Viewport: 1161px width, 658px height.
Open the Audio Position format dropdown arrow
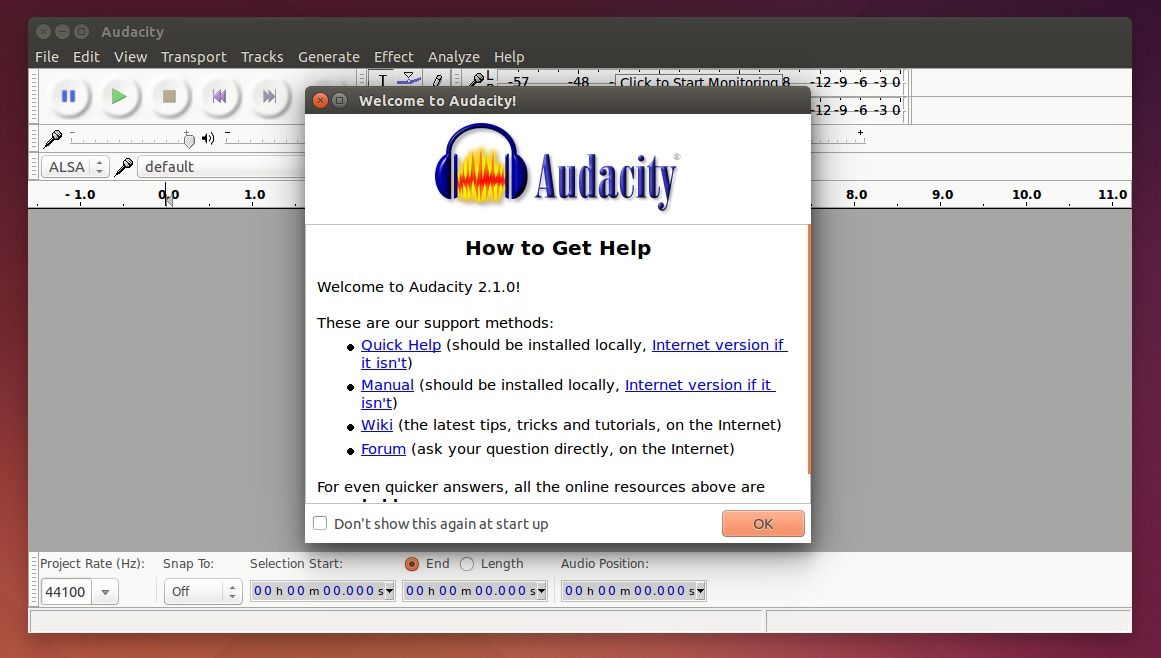click(x=701, y=591)
